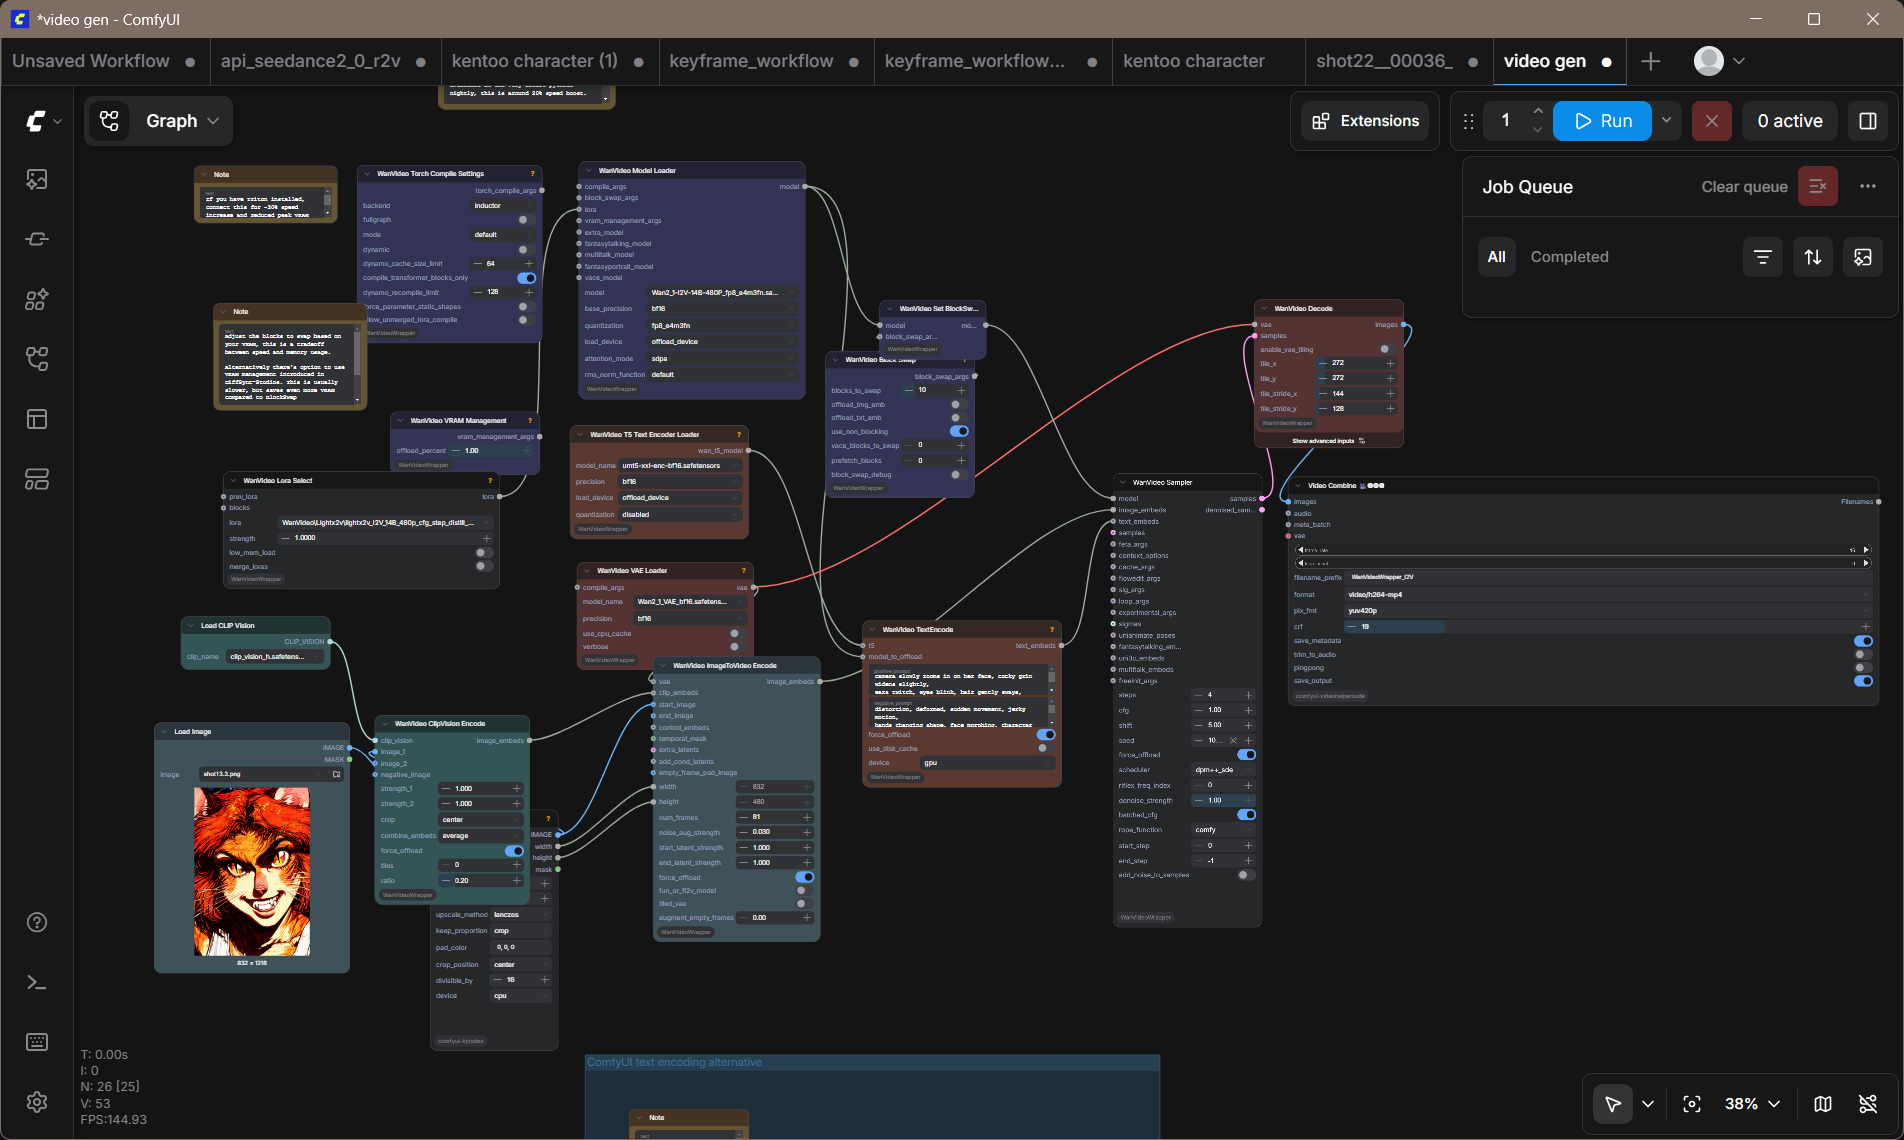The width and height of the screenshot is (1904, 1140).
Task: Open keyboard shortcuts panel
Action: [37, 1042]
